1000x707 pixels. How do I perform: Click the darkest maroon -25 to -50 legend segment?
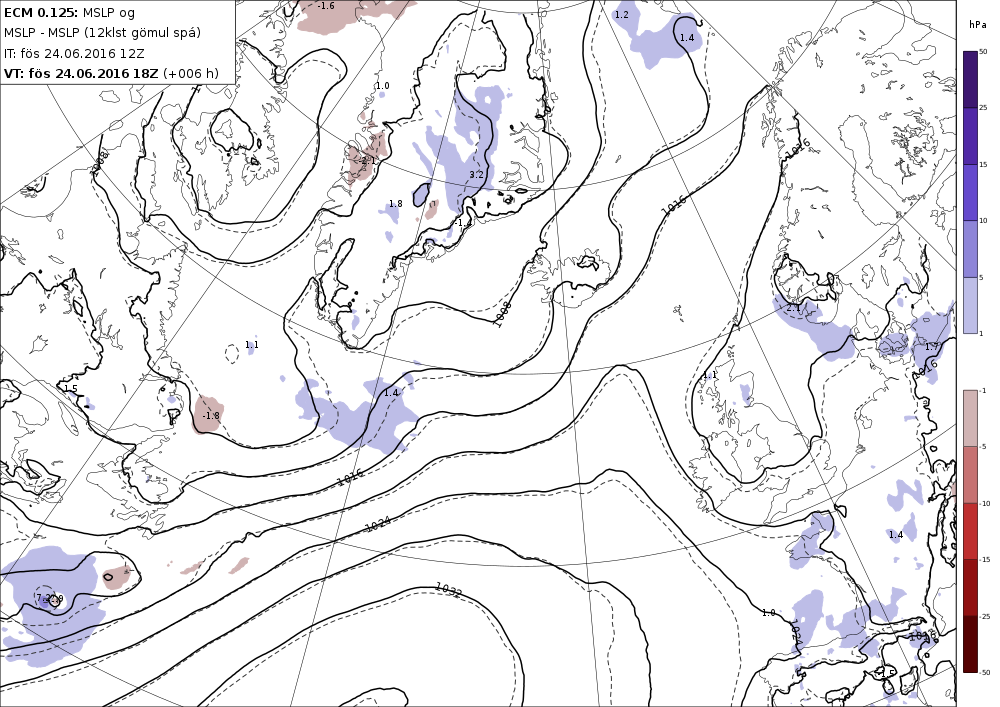coord(970,644)
